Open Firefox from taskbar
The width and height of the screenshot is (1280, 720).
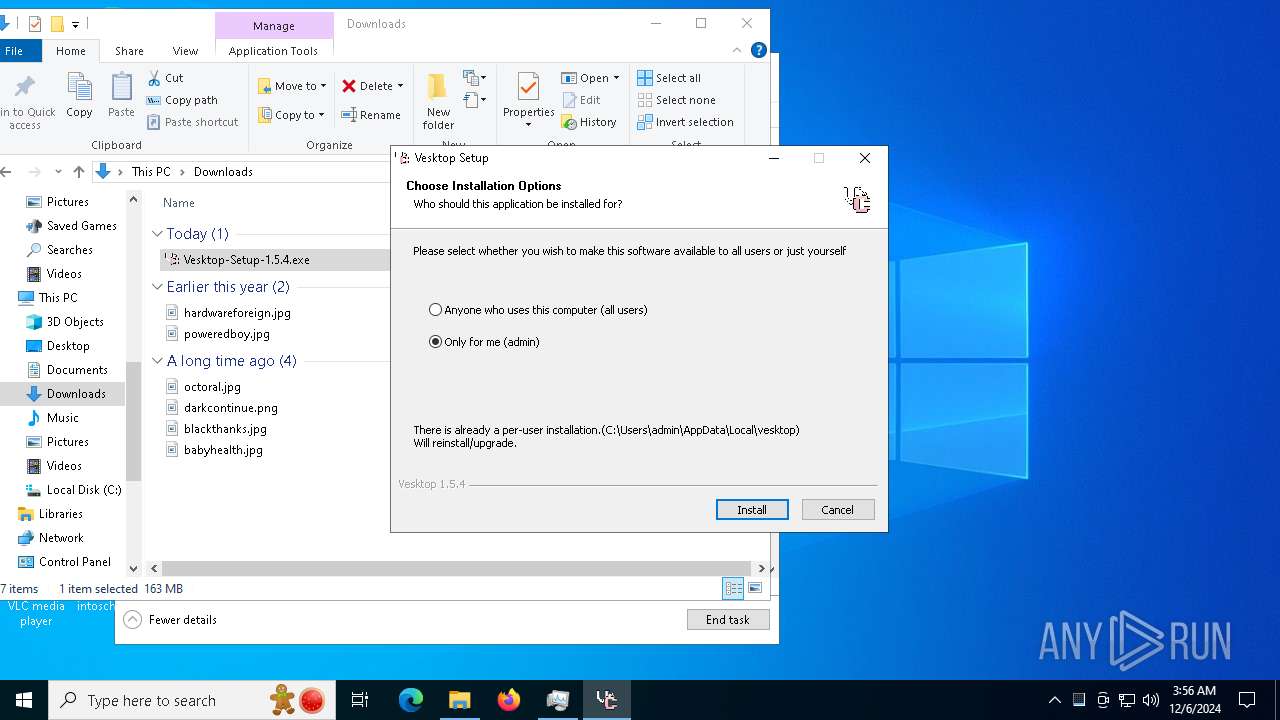click(x=509, y=700)
